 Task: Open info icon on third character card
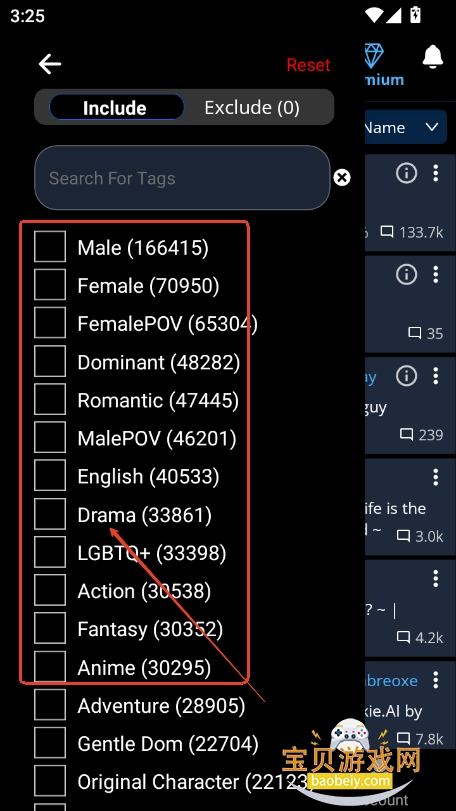click(x=406, y=376)
